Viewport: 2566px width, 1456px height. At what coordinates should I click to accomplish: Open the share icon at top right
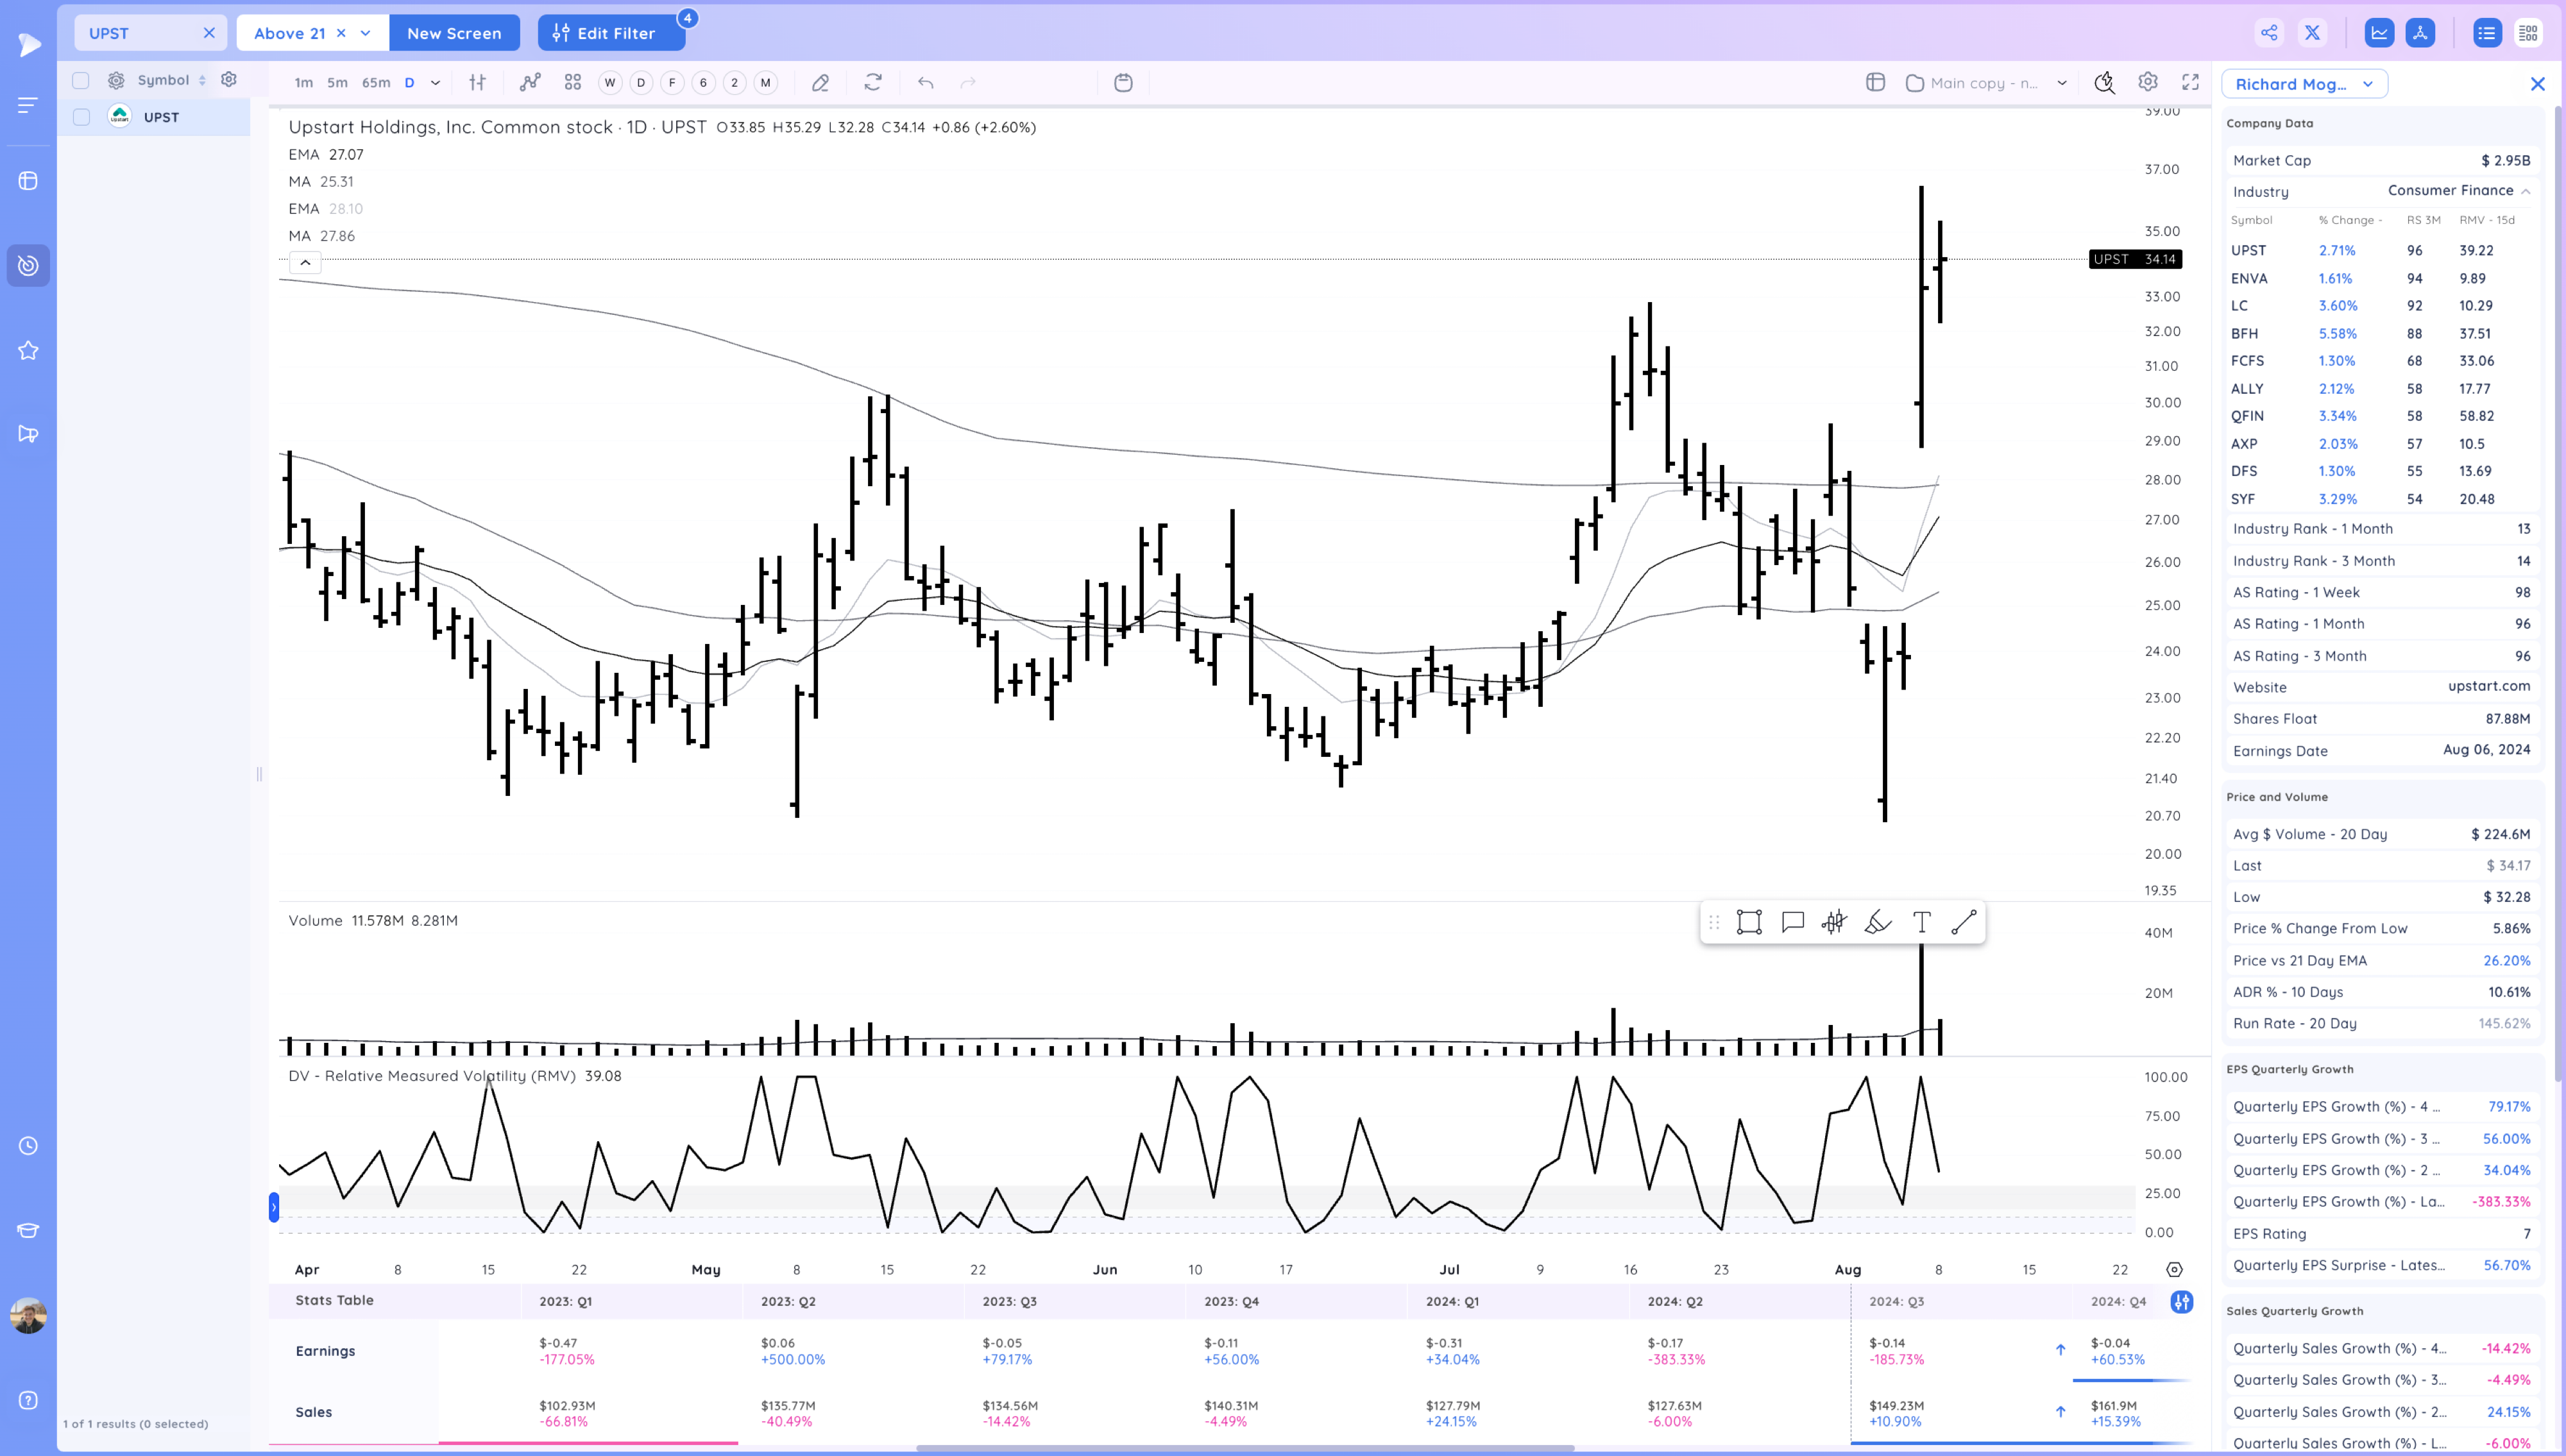click(2269, 33)
